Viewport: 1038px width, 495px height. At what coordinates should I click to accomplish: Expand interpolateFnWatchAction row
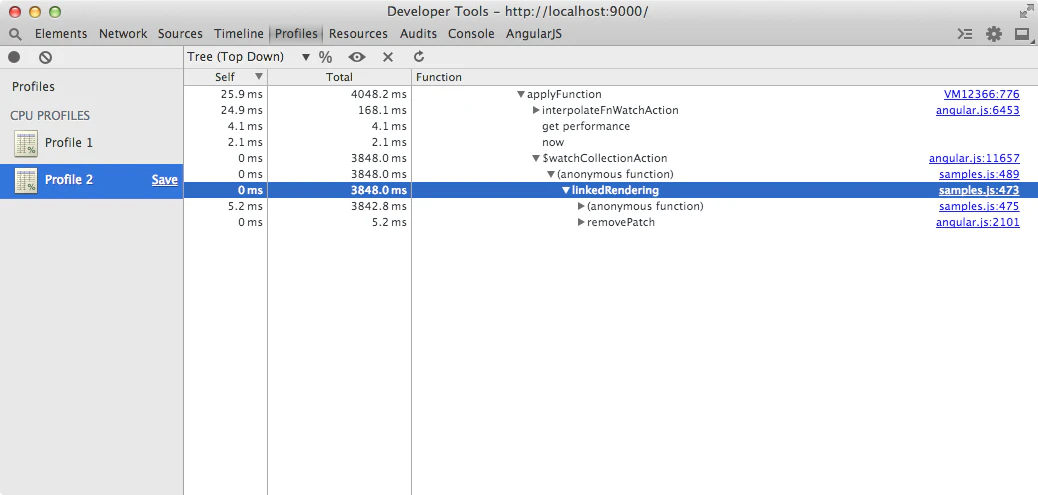tap(536, 111)
